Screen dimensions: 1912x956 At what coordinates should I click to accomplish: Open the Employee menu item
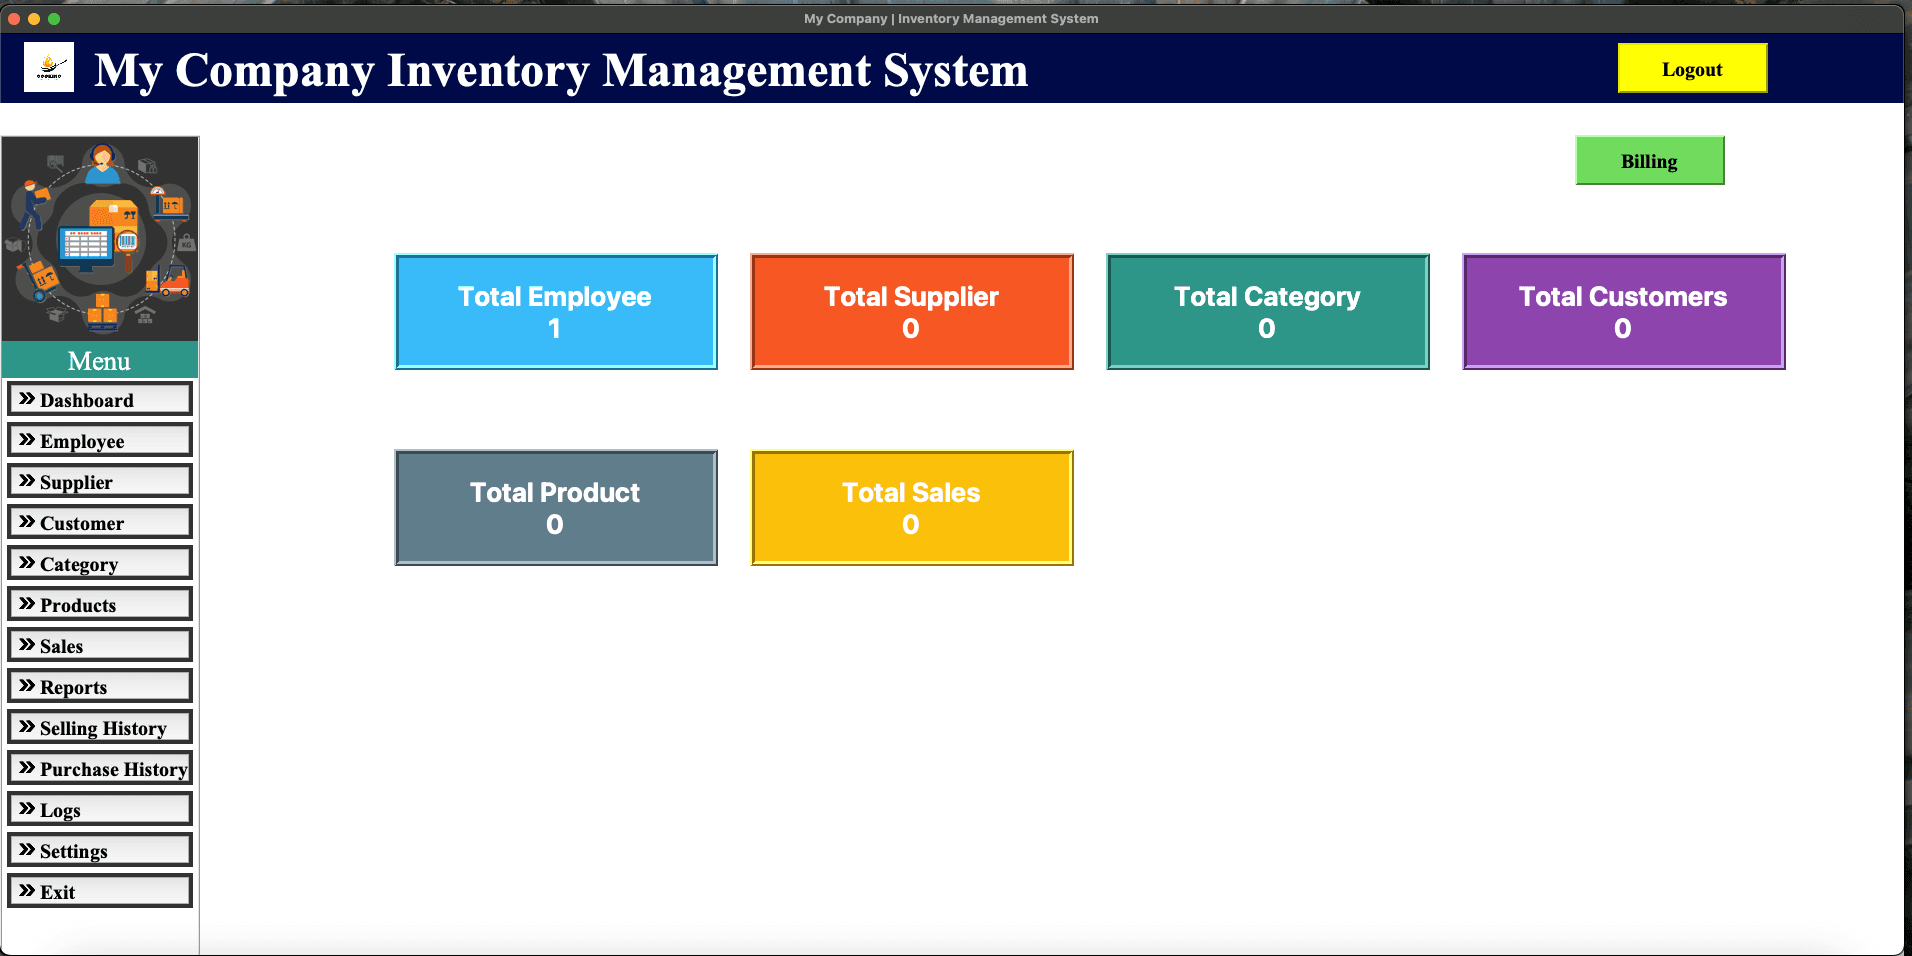coord(100,440)
